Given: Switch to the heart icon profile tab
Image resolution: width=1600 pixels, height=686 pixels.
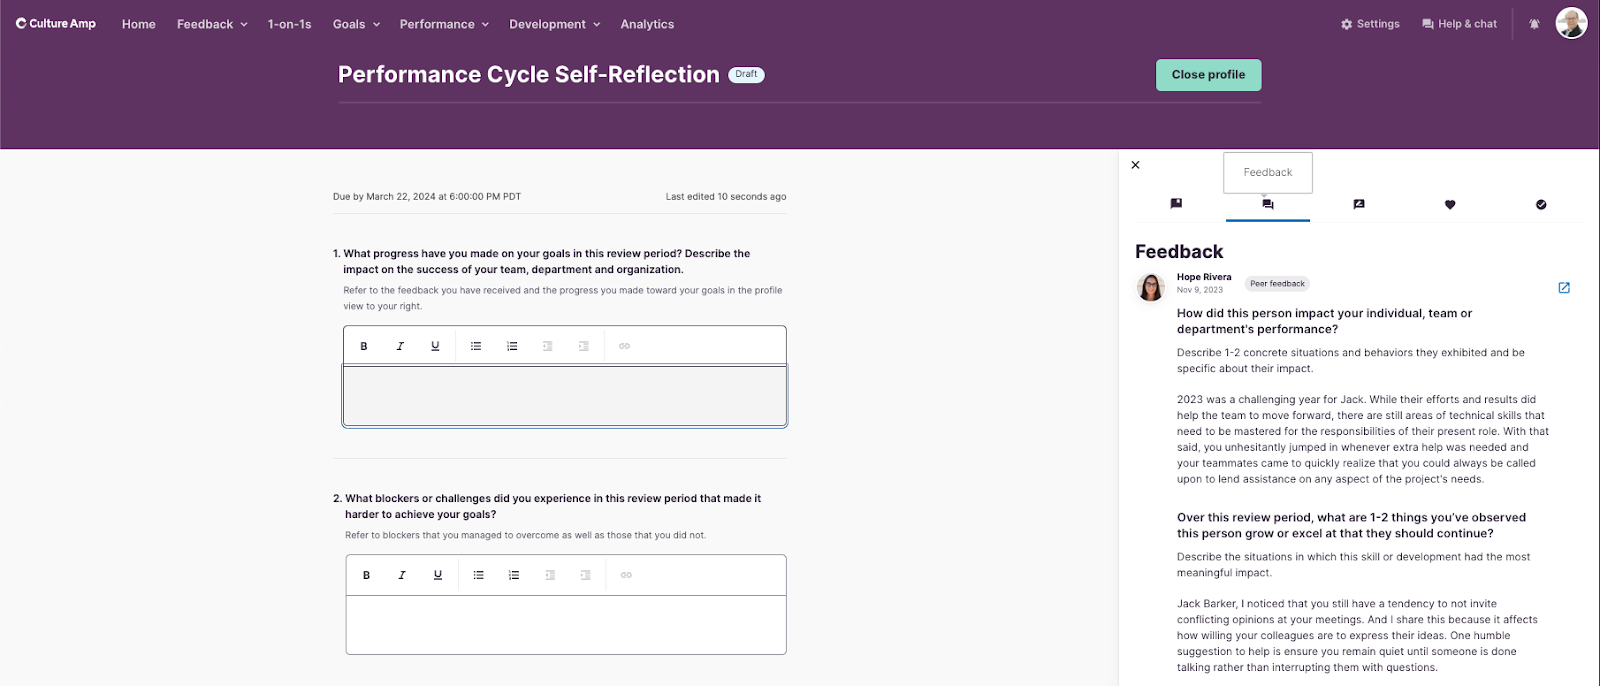Looking at the screenshot, I should 1450,204.
